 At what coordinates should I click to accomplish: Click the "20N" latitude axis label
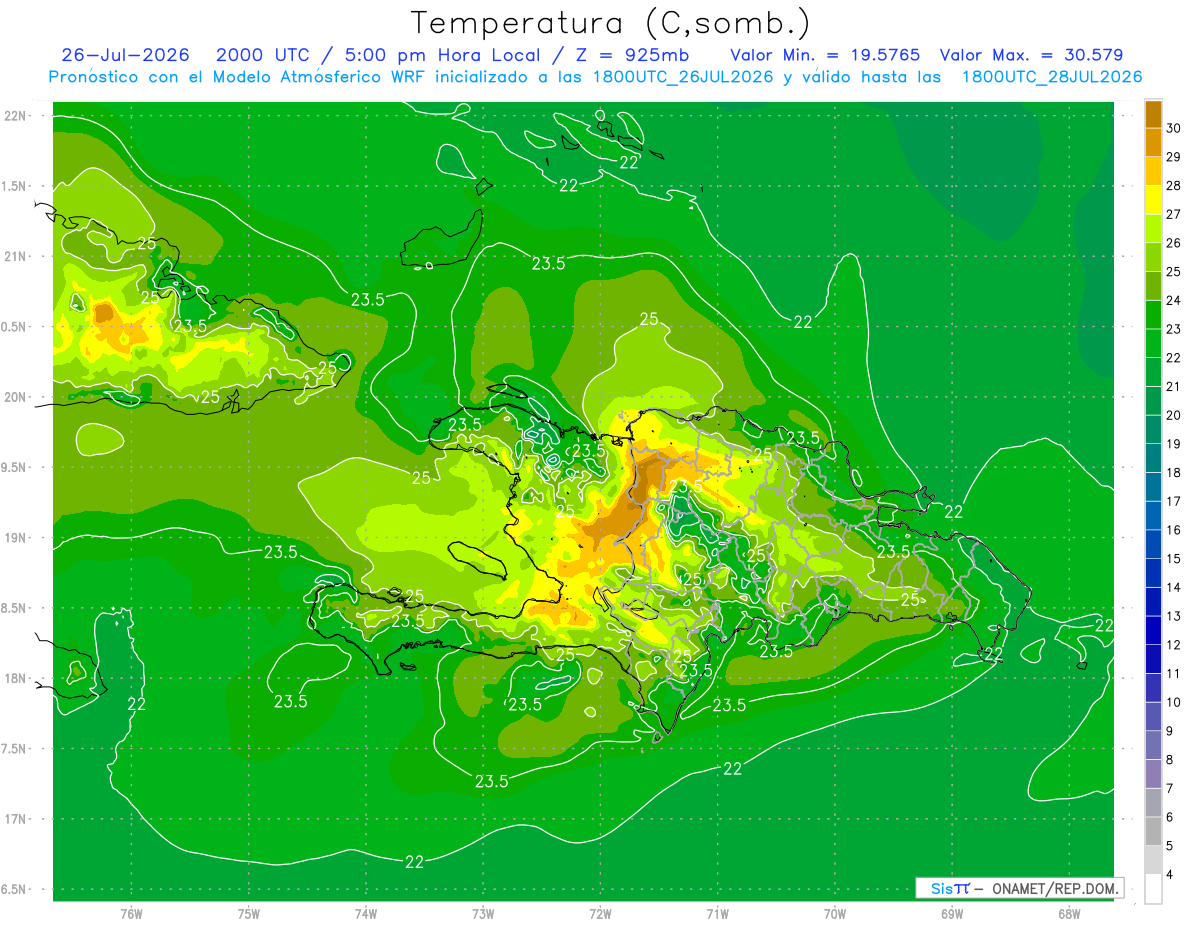point(16,397)
